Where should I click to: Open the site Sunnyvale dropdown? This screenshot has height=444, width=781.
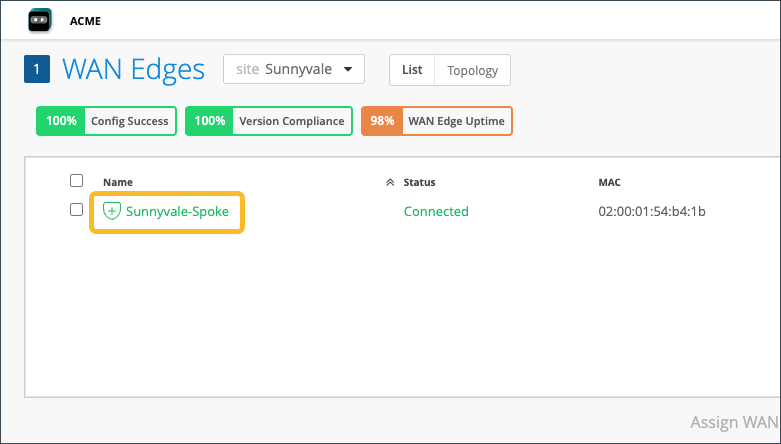tap(293, 69)
